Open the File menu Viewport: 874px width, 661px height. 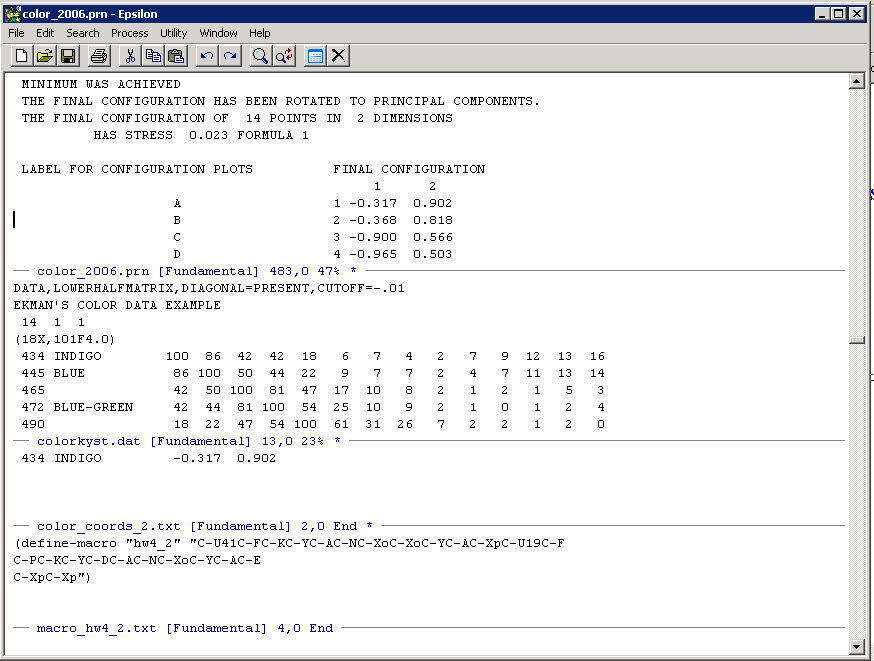click(16, 33)
